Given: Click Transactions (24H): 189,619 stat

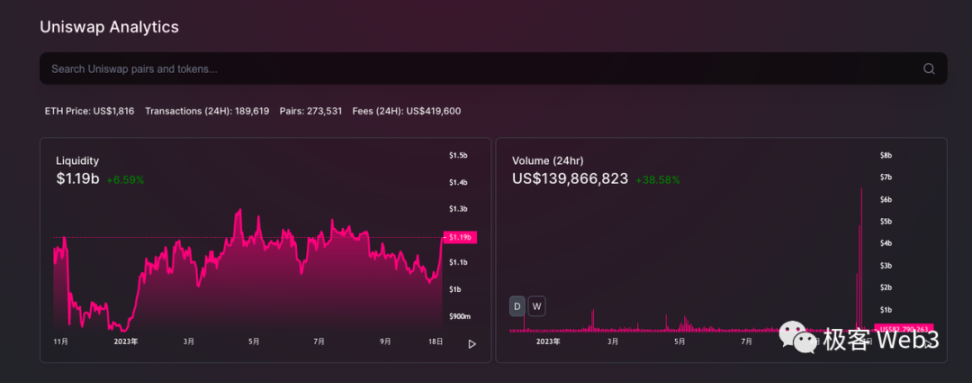Looking at the screenshot, I should point(207,112).
